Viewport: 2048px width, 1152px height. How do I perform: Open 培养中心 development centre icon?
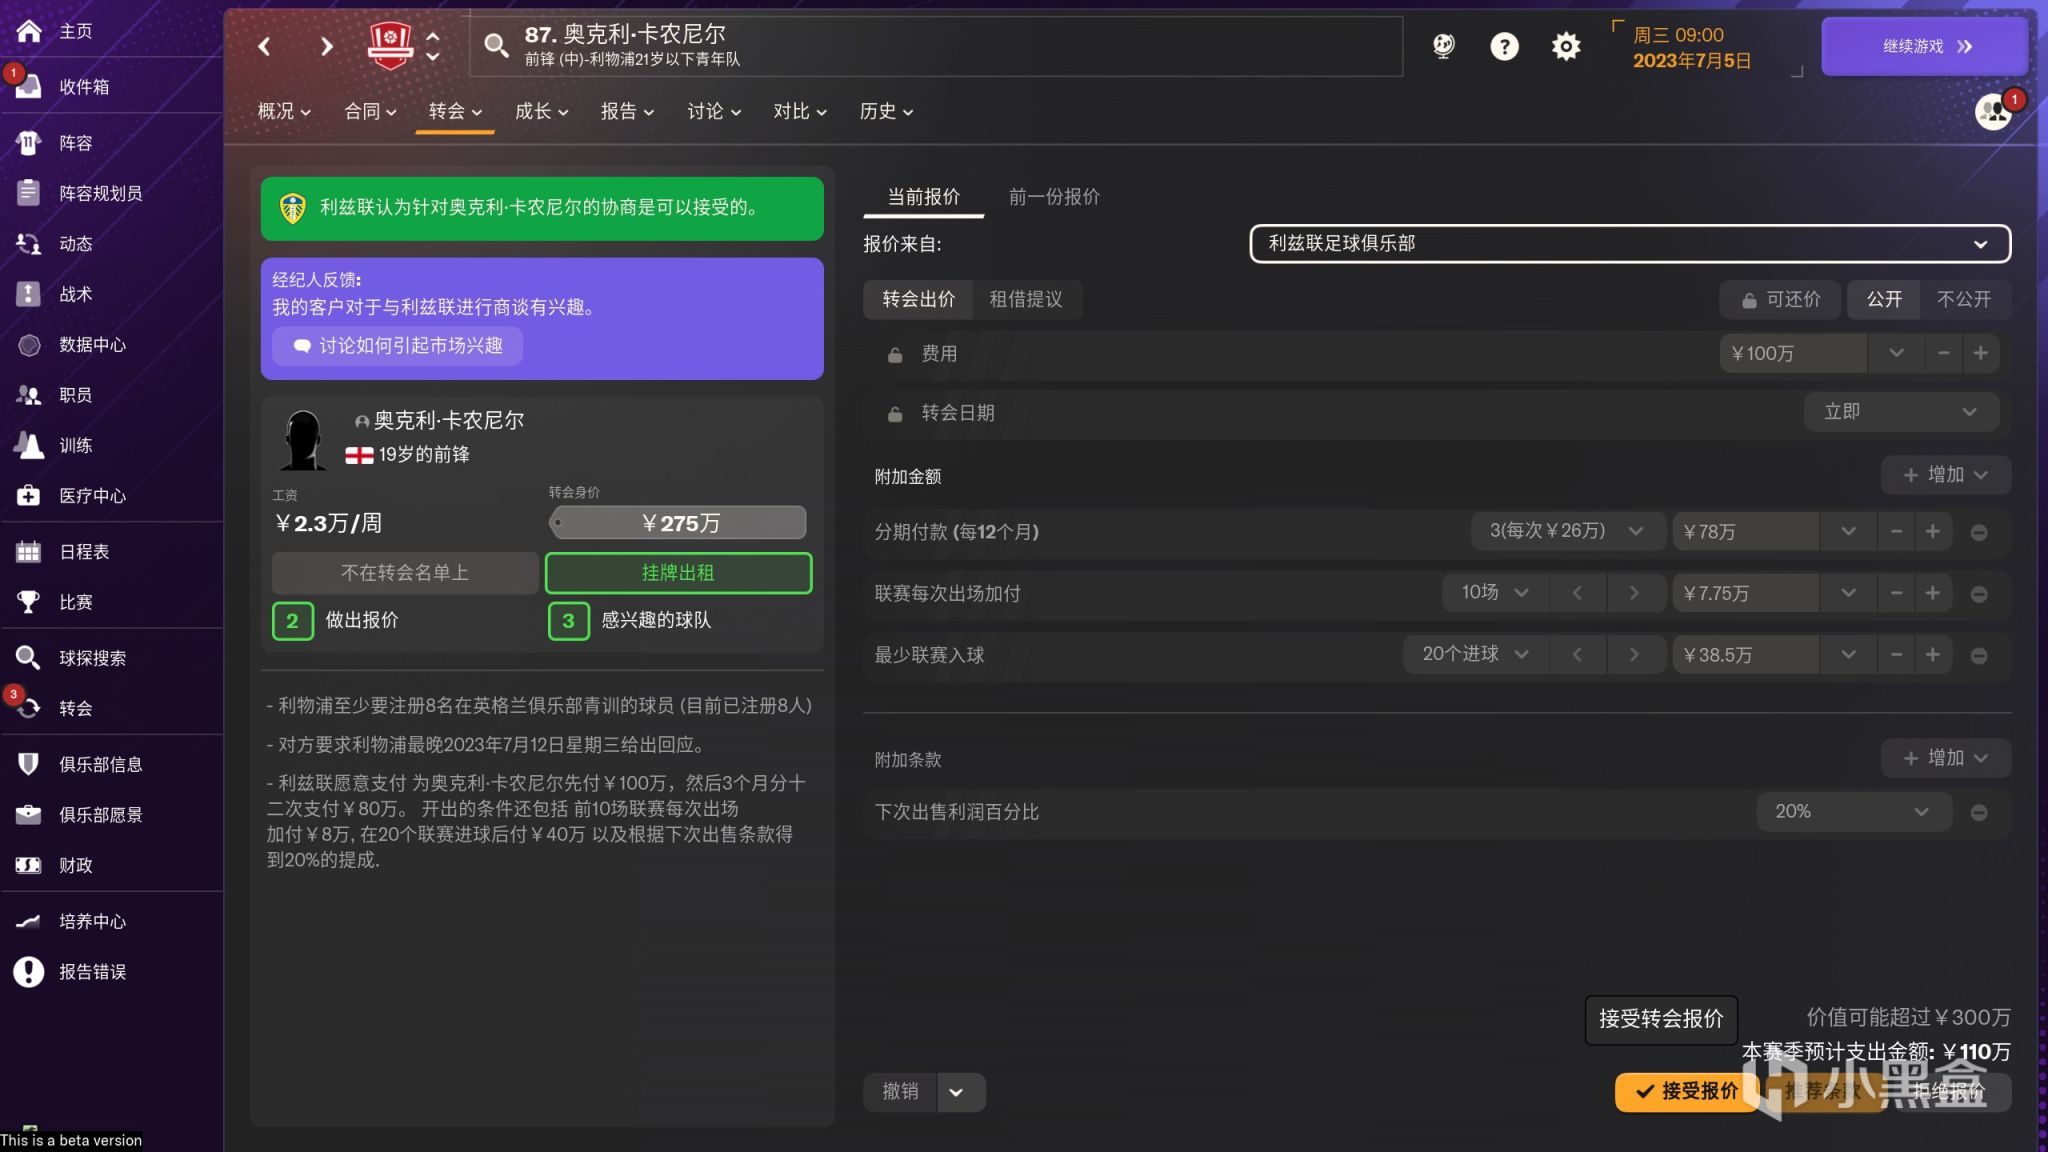pyautogui.click(x=29, y=921)
